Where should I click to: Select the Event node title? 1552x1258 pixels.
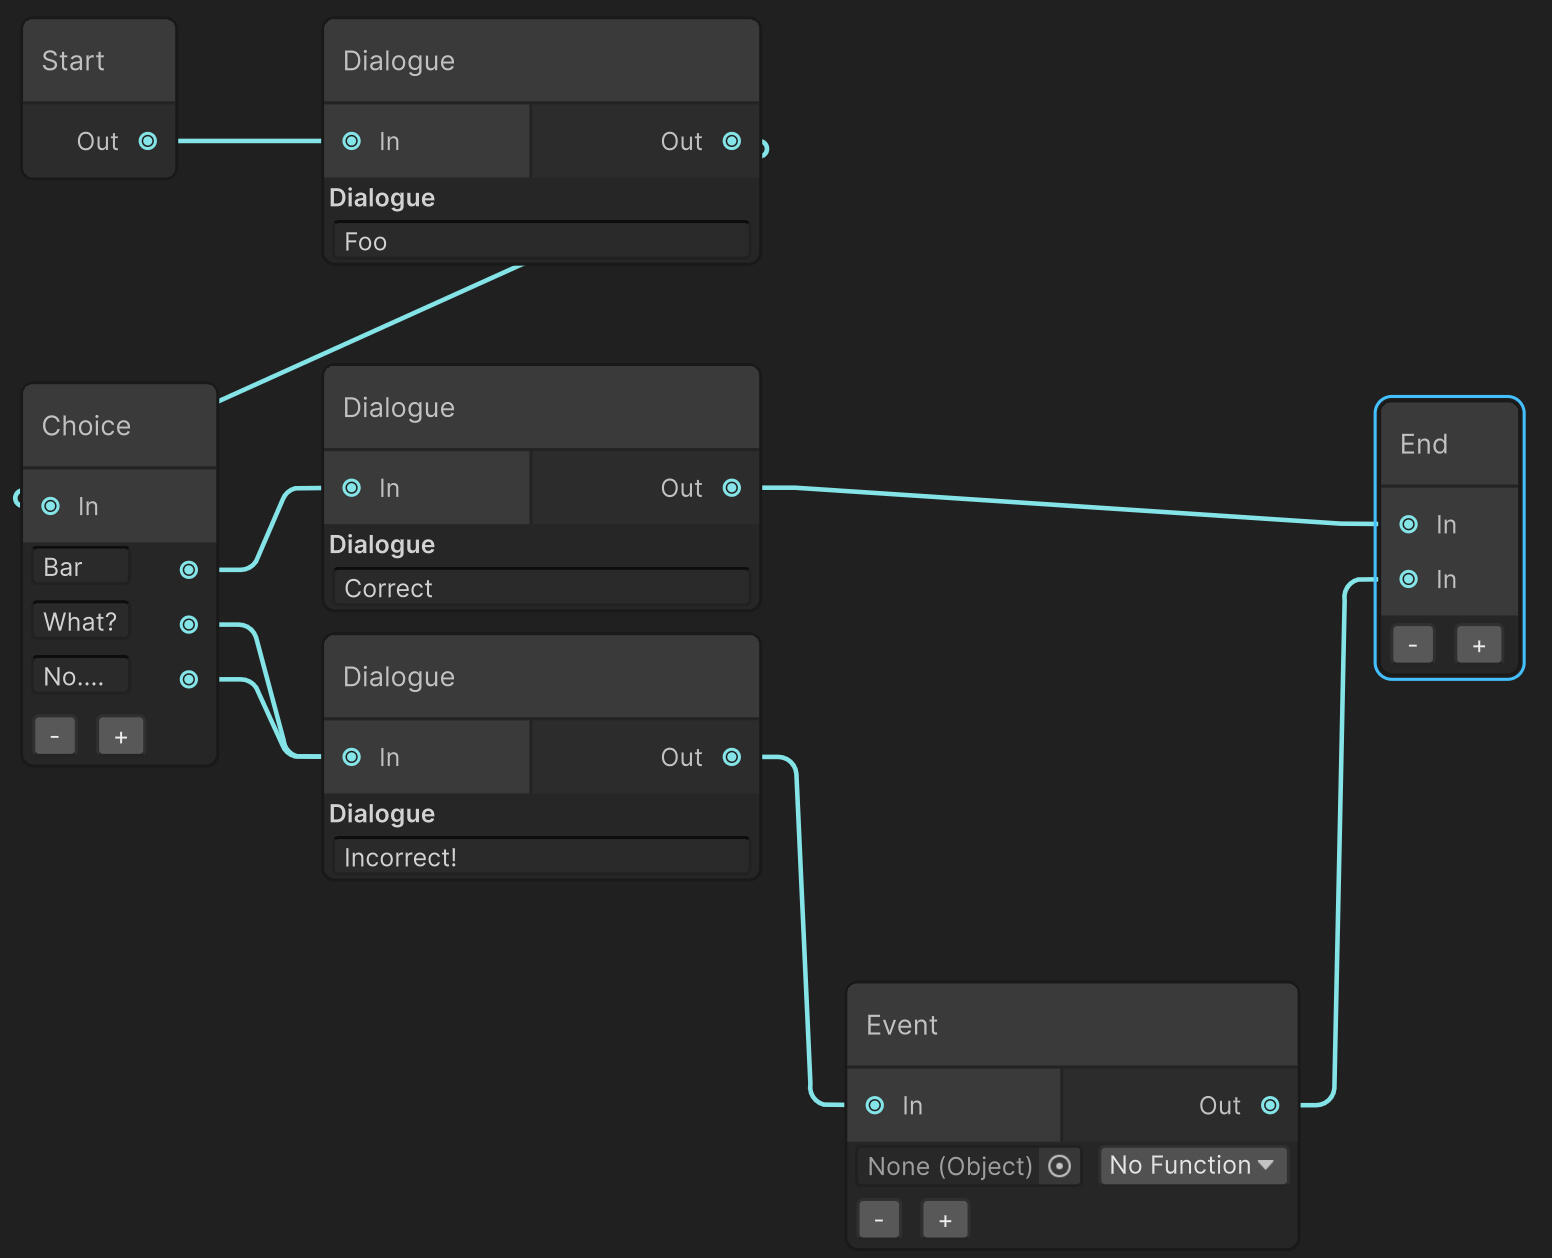click(x=902, y=1025)
